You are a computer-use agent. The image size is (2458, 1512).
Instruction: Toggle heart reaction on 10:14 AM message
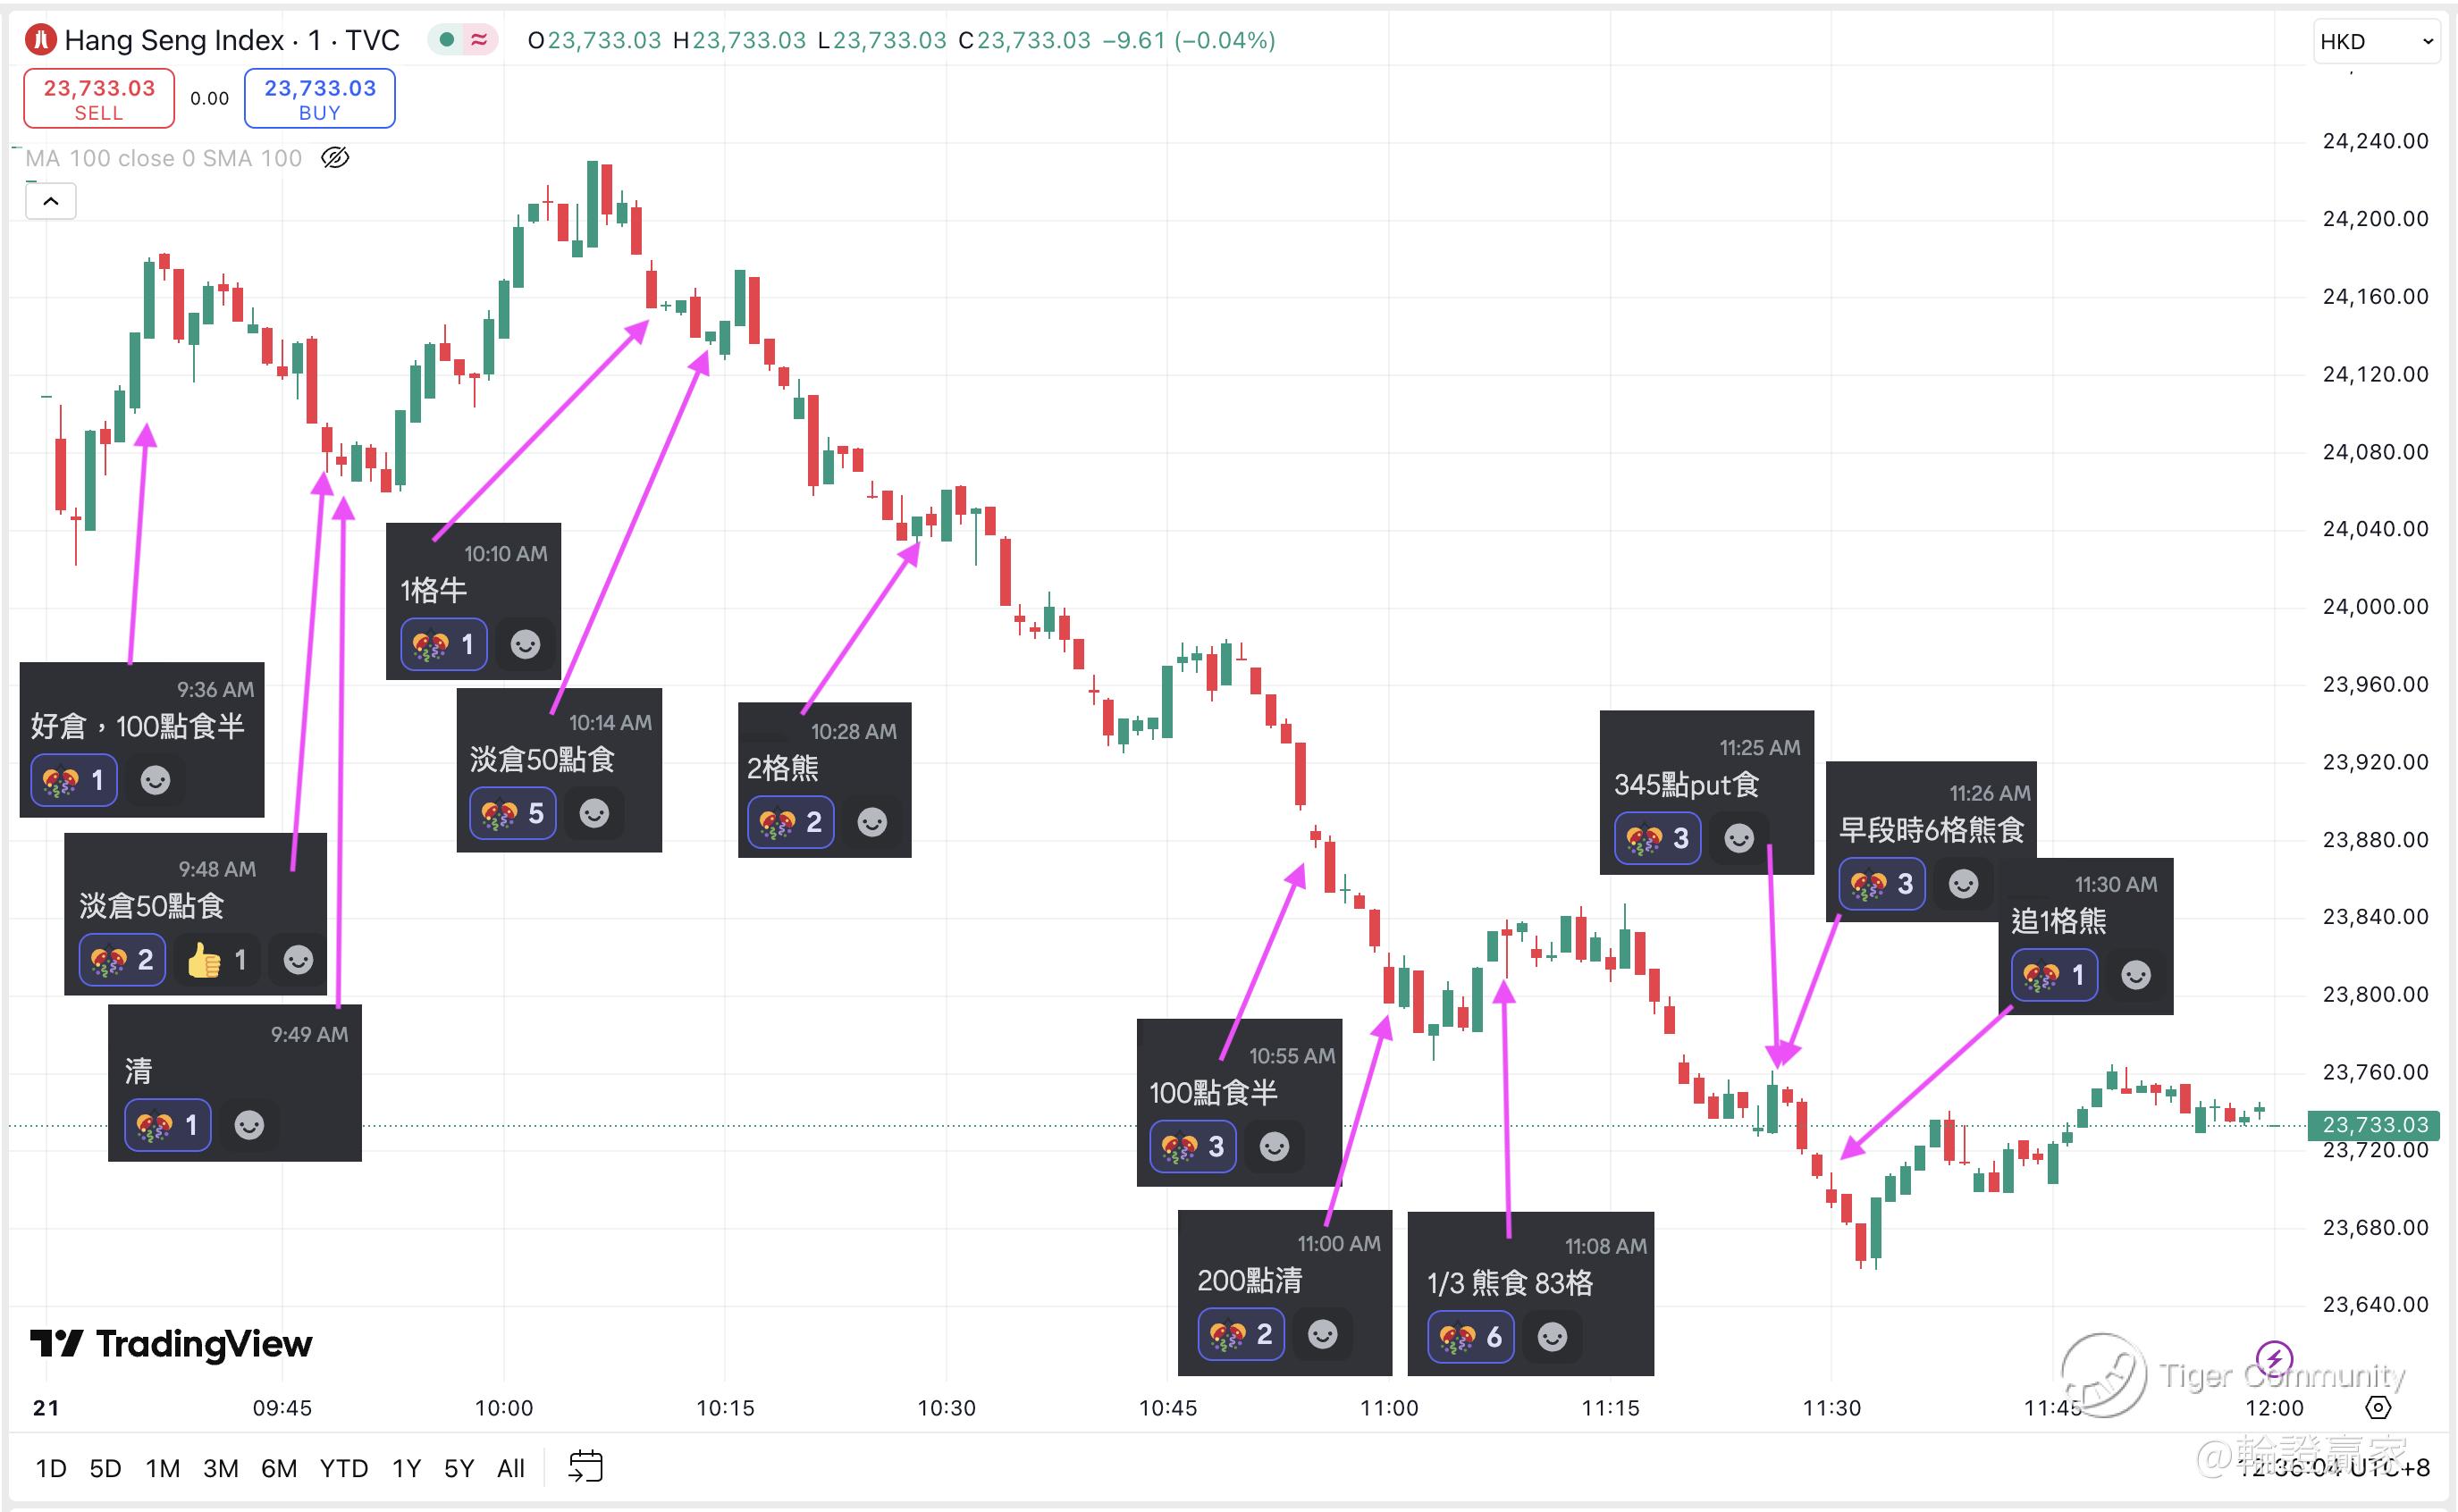click(x=513, y=814)
